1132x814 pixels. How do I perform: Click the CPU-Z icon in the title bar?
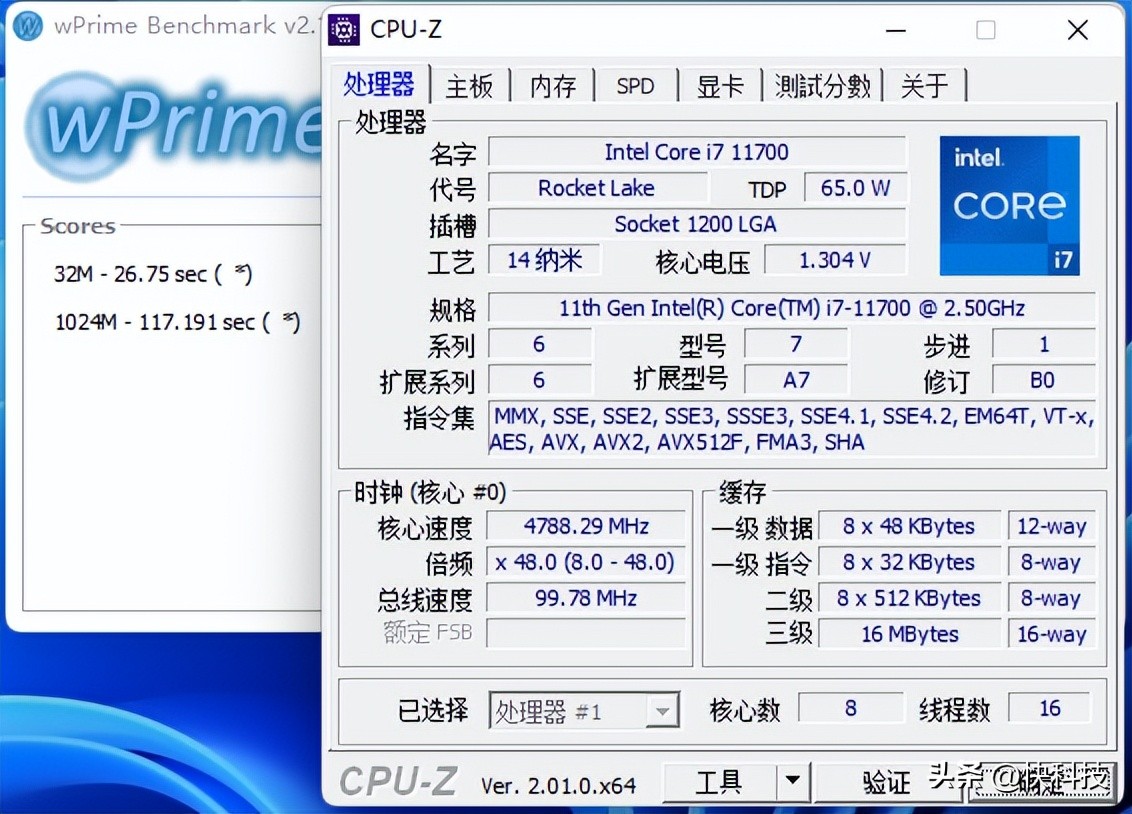point(343,30)
